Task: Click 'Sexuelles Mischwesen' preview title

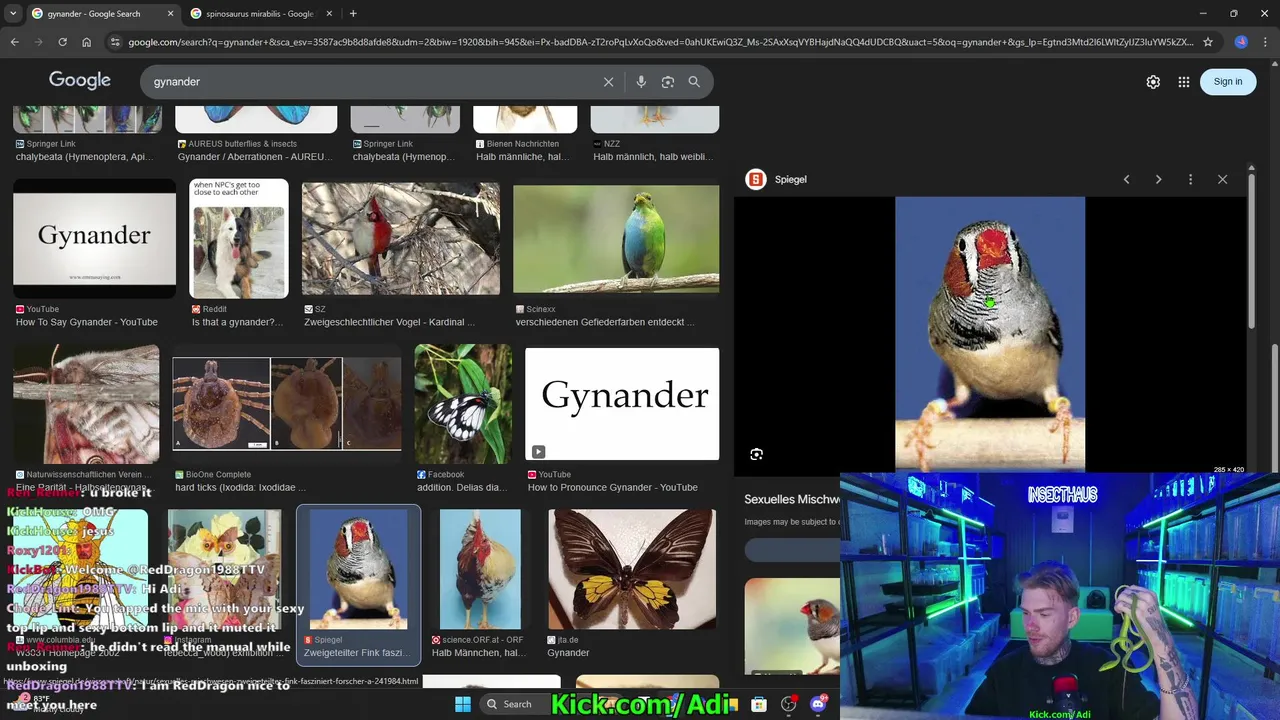Action: coord(792,499)
